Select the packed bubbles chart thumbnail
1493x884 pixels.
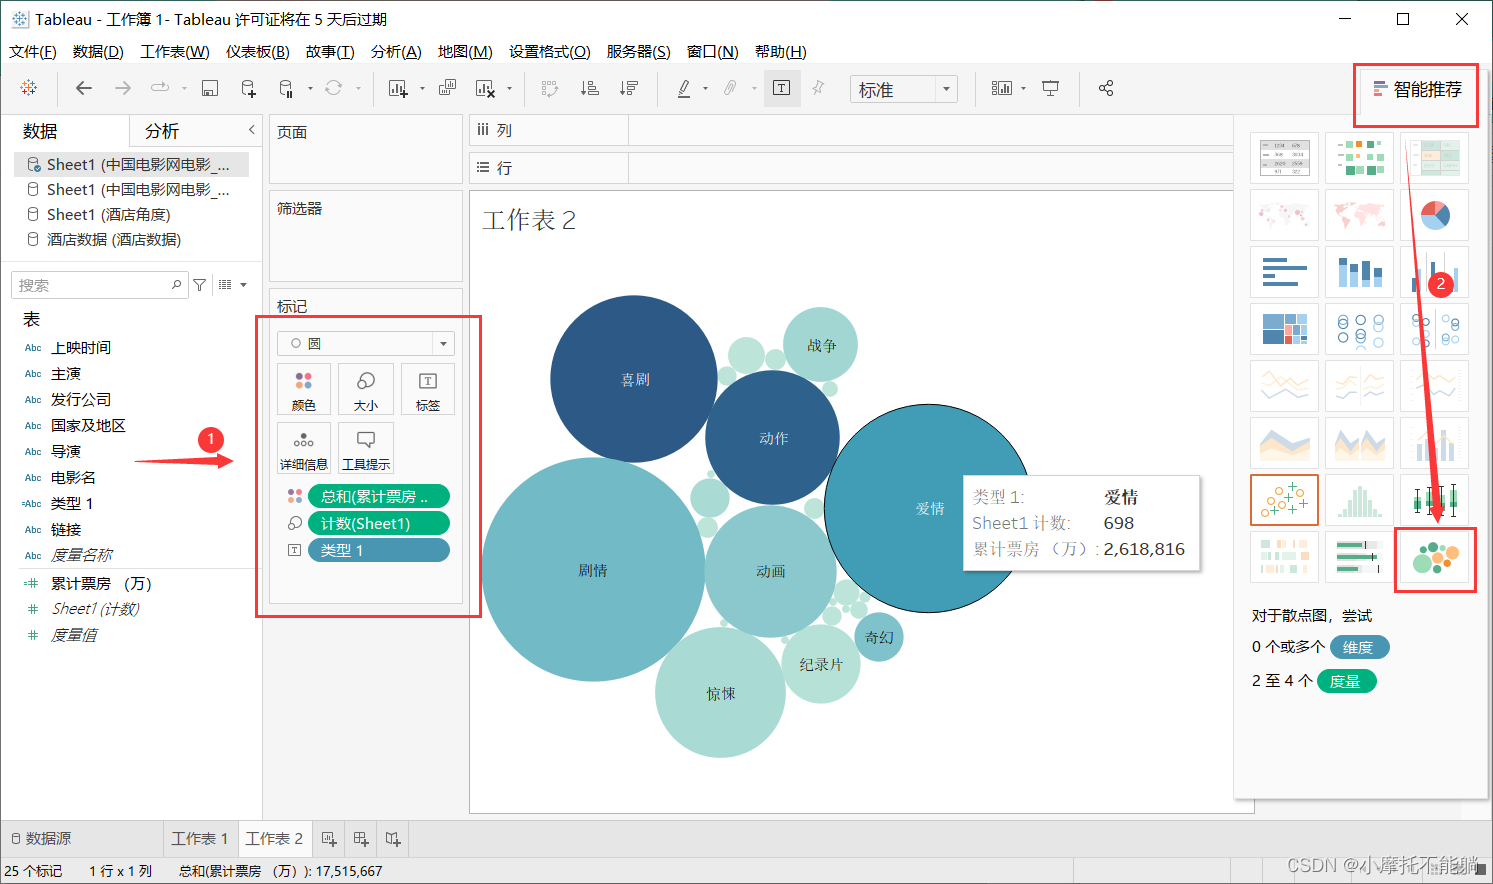[1435, 557]
